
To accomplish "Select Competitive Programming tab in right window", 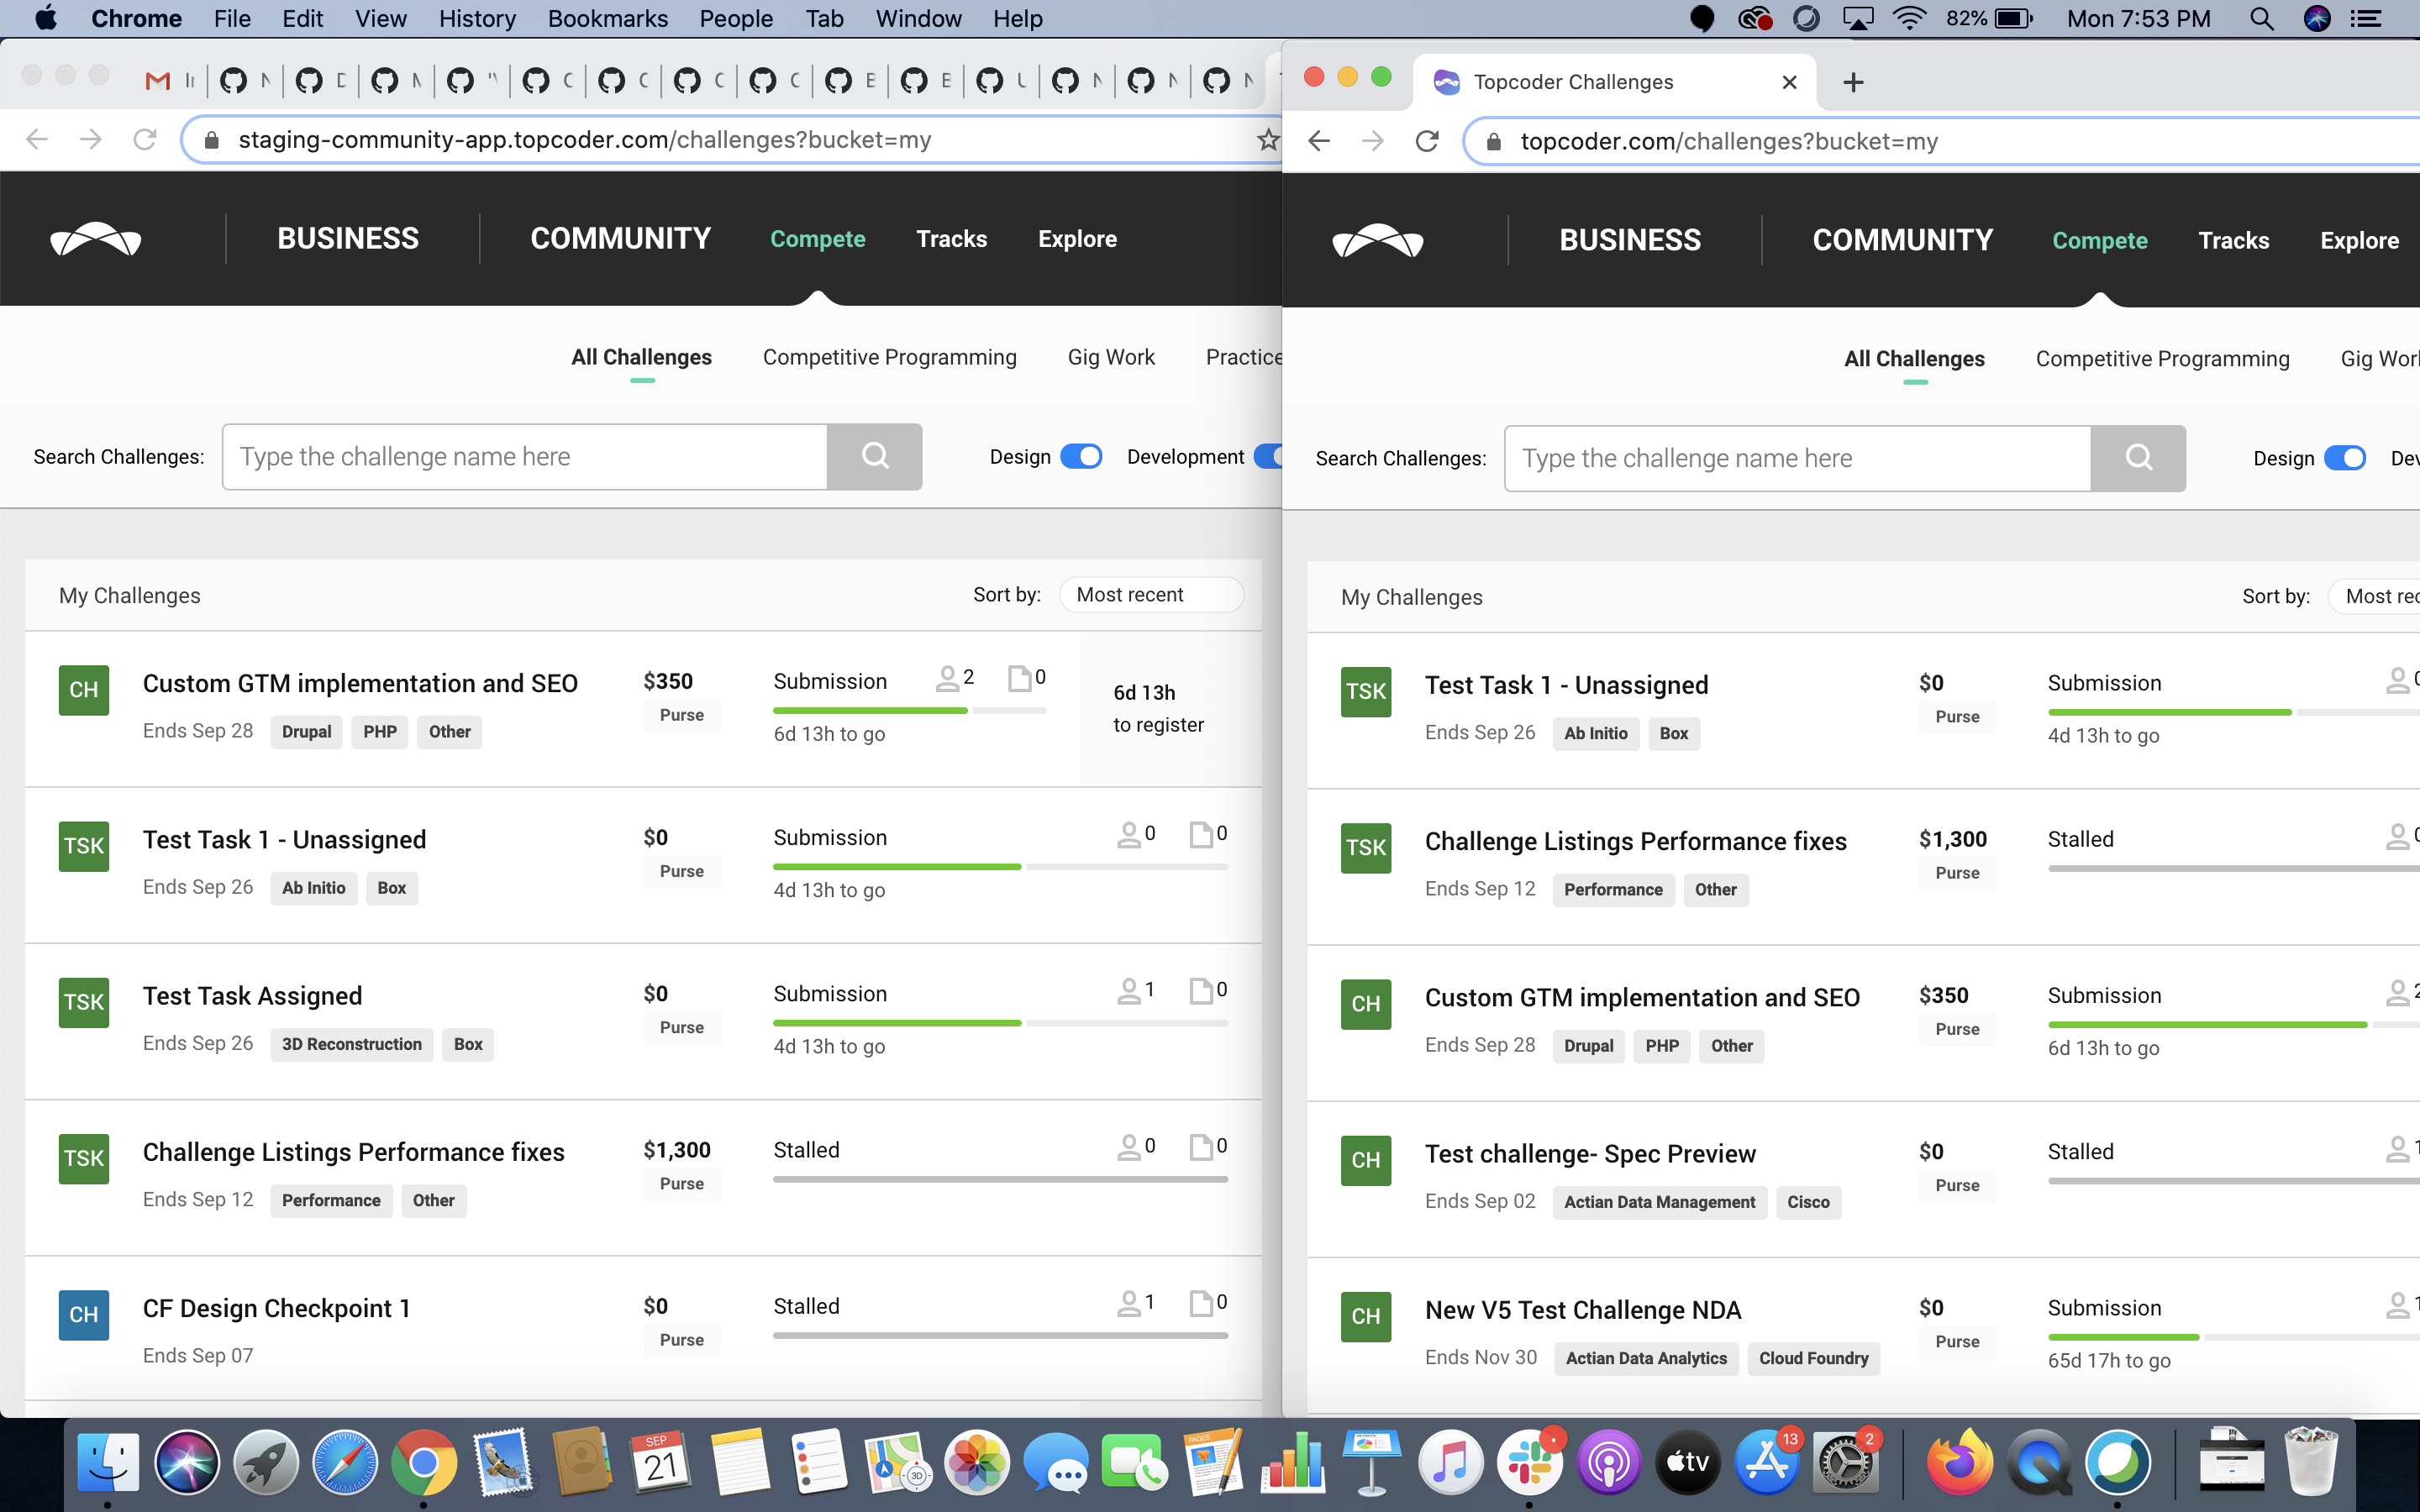I will [2162, 359].
